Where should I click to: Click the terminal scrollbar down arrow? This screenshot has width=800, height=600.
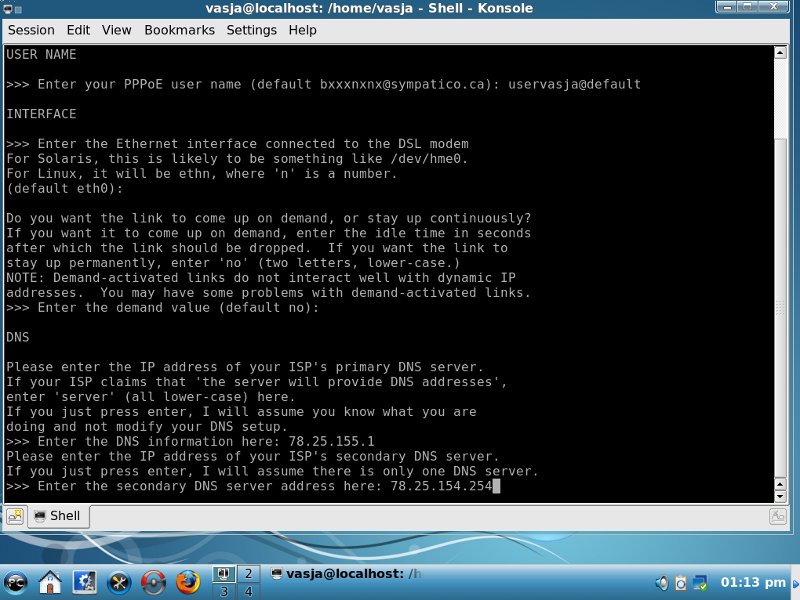(781, 494)
